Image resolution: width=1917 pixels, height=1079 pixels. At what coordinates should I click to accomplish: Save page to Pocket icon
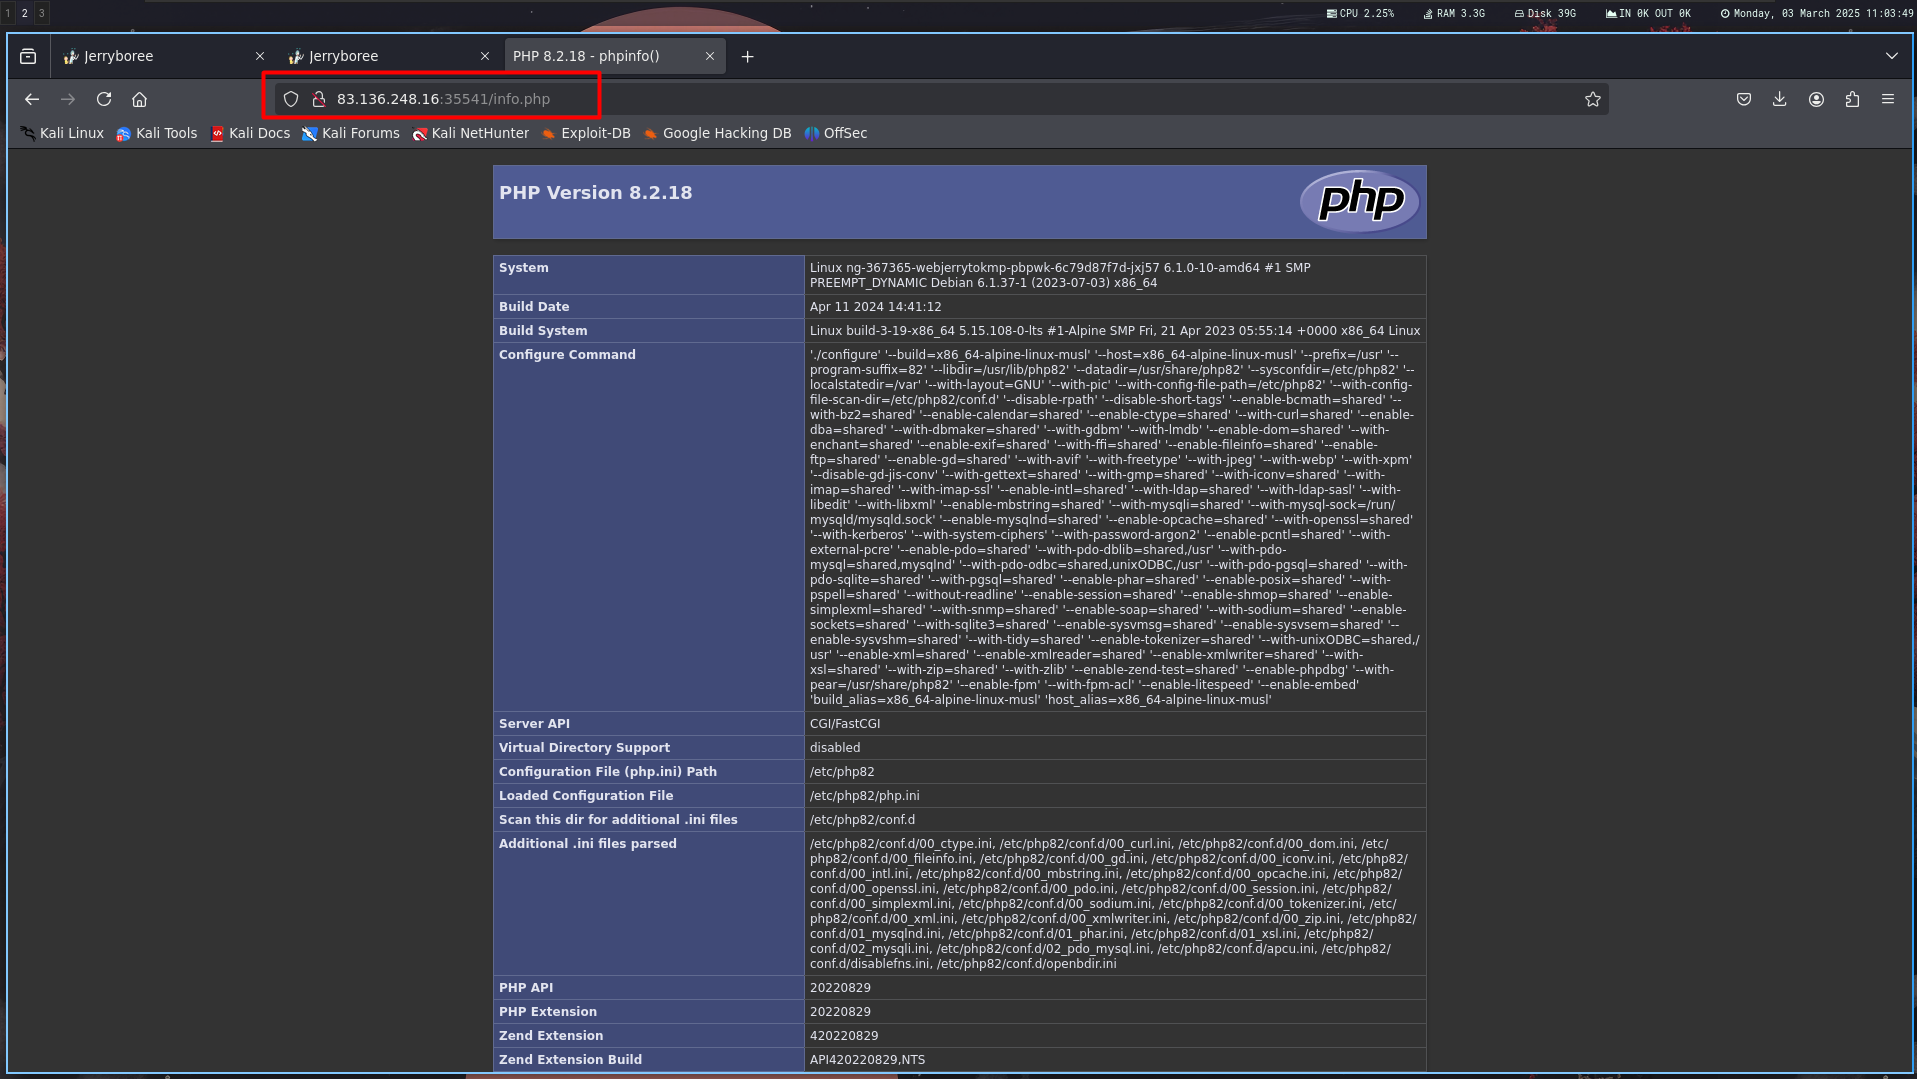(1744, 99)
